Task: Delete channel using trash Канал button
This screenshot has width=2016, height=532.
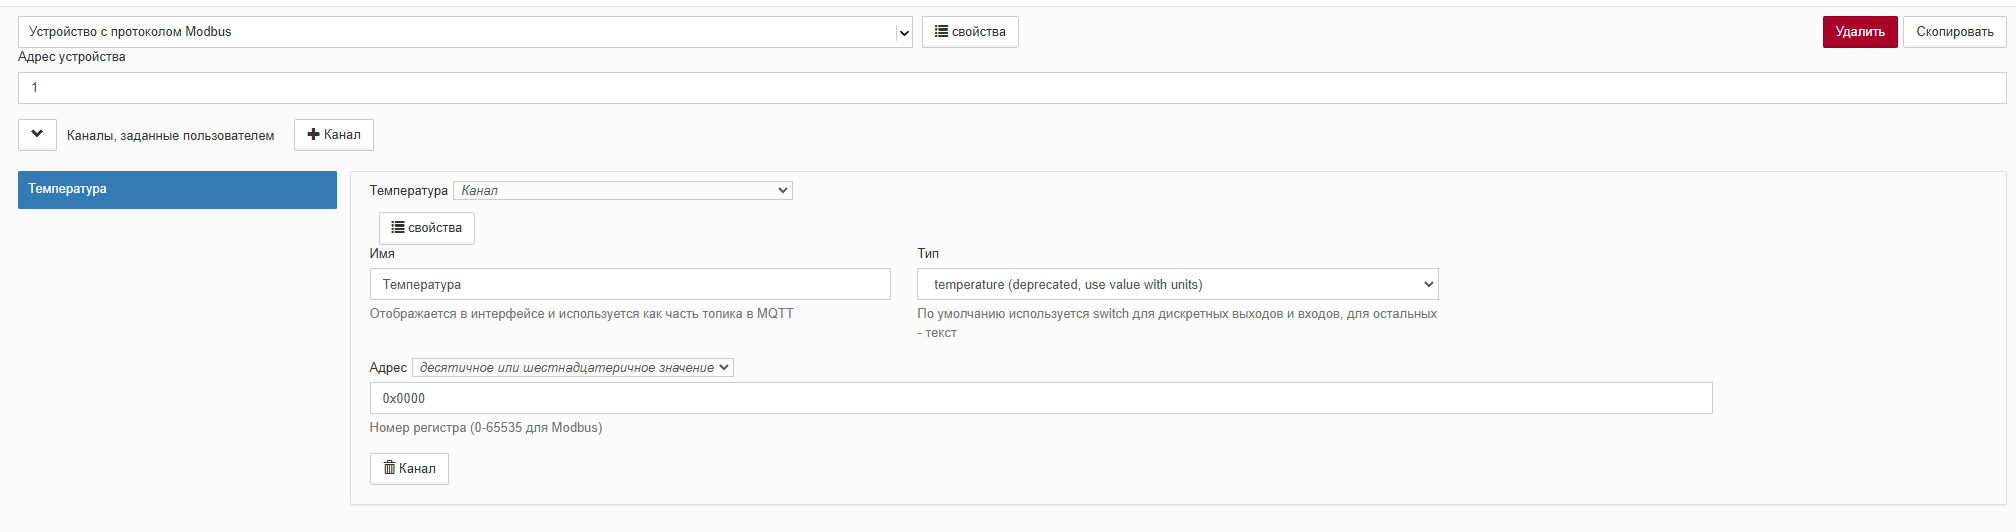Action: pos(409,469)
